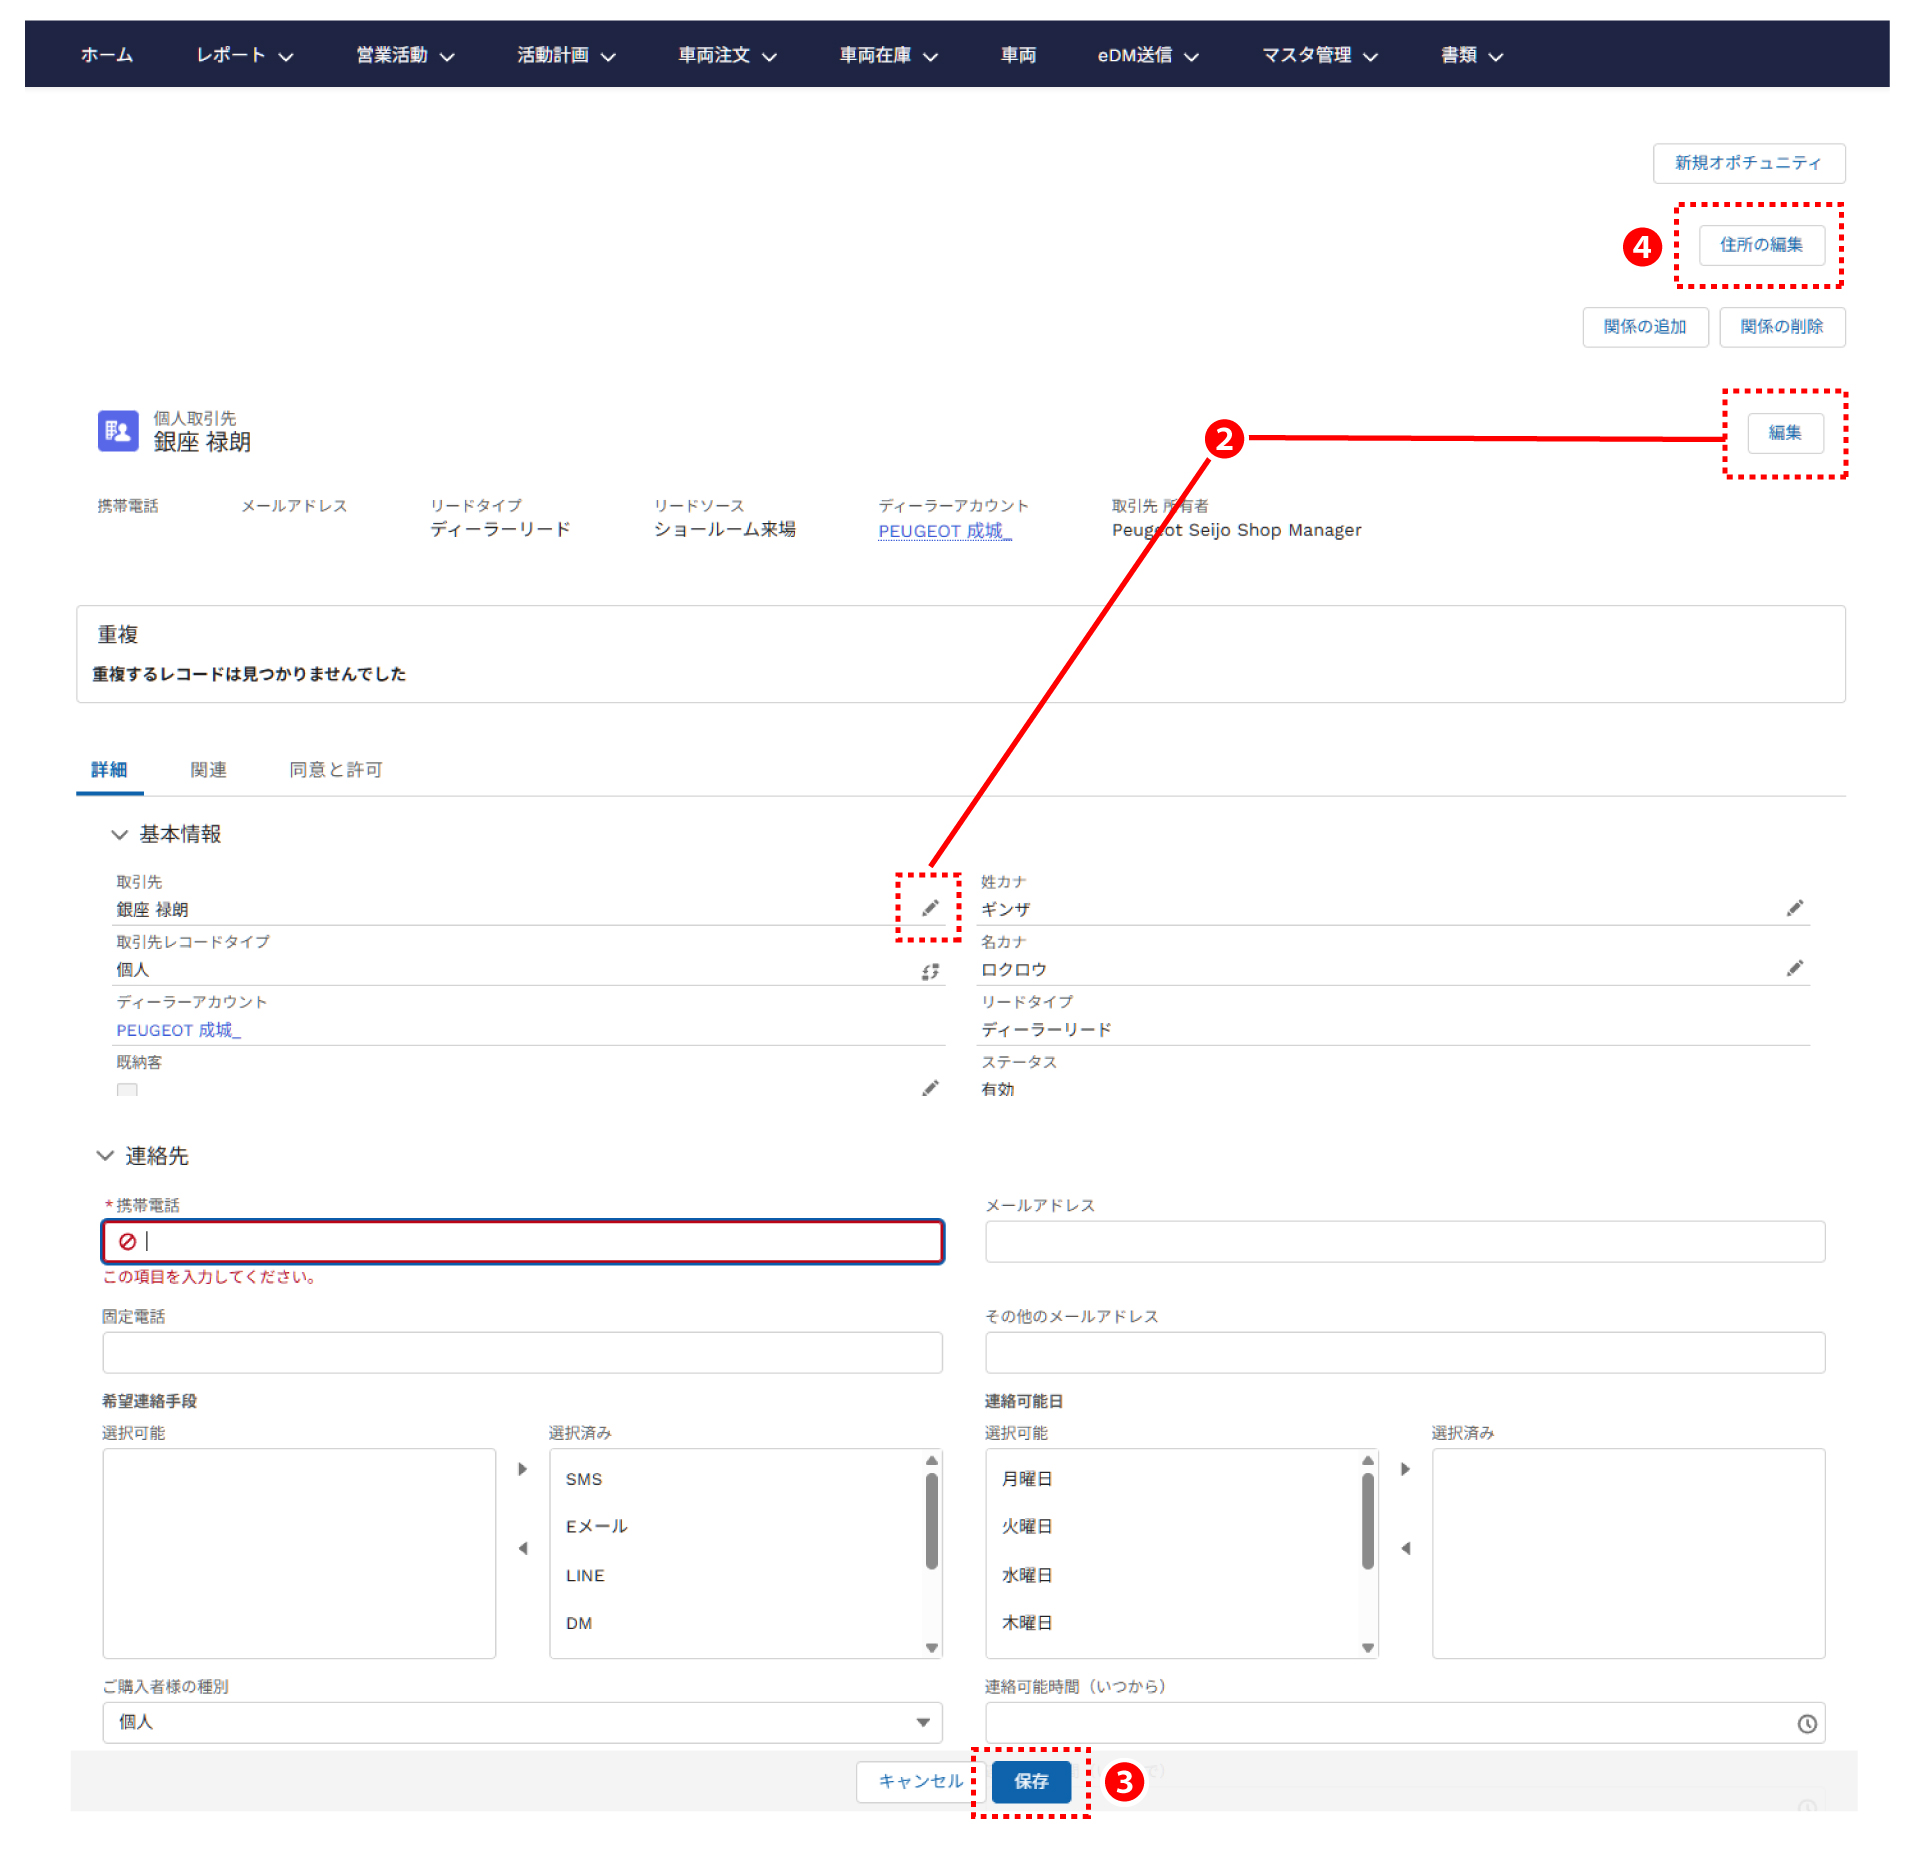Open the PEUGEOT 成城 dealer account link
The width and height of the screenshot is (1920, 1858).
point(944,531)
